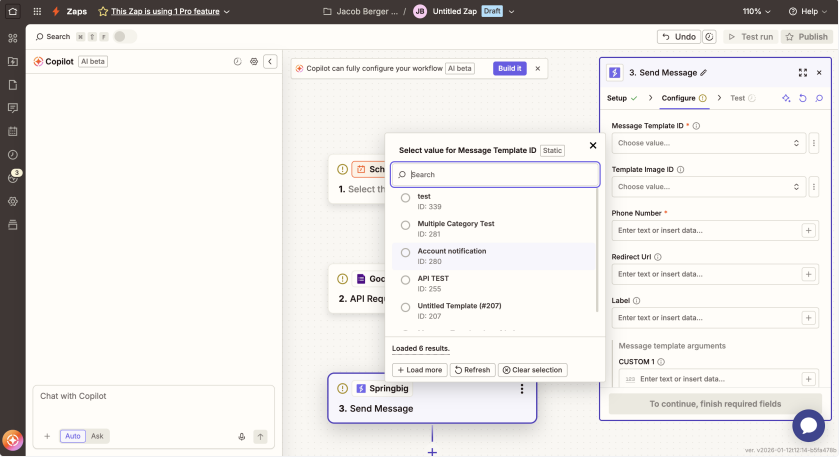Image resolution: width=840 pixels, height=458 pixels.
Task: Go to the Setup tab
Action: coord(621,98)
